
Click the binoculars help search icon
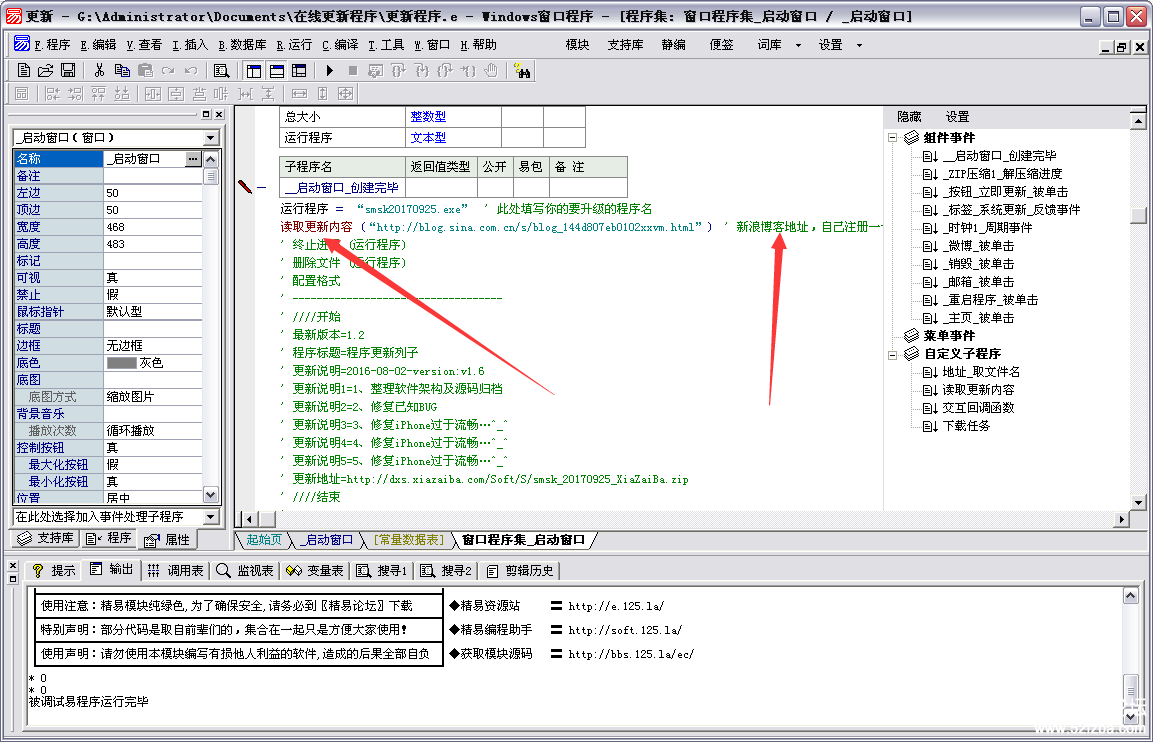pos(521,70)
